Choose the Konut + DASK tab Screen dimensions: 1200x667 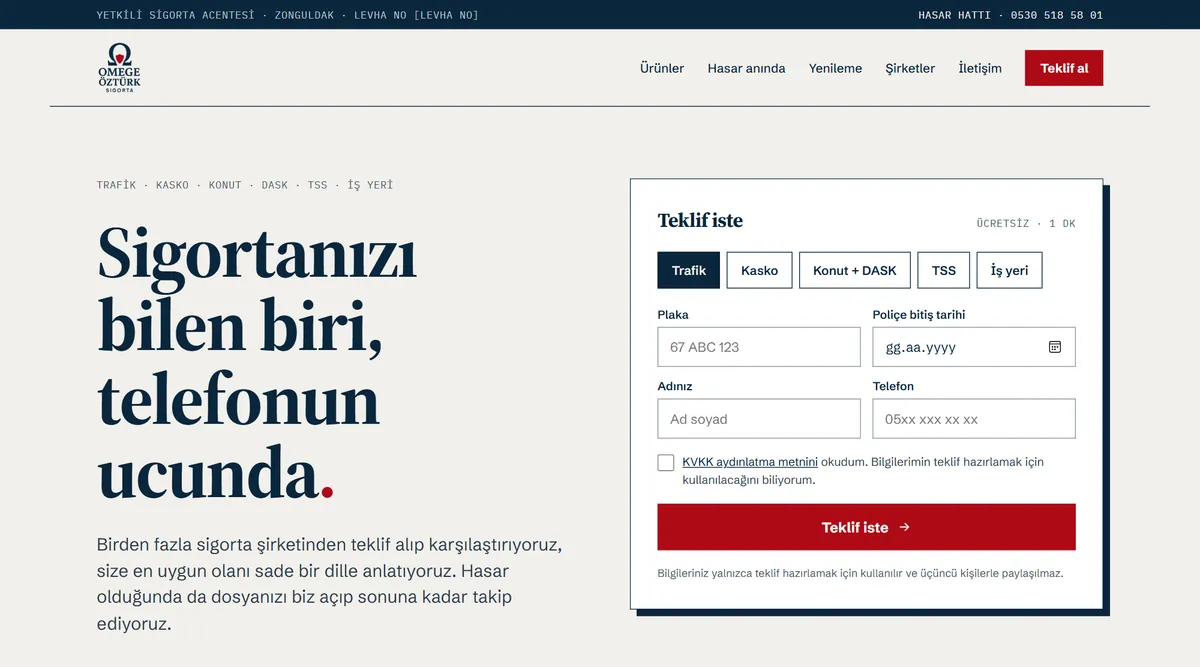855,270
